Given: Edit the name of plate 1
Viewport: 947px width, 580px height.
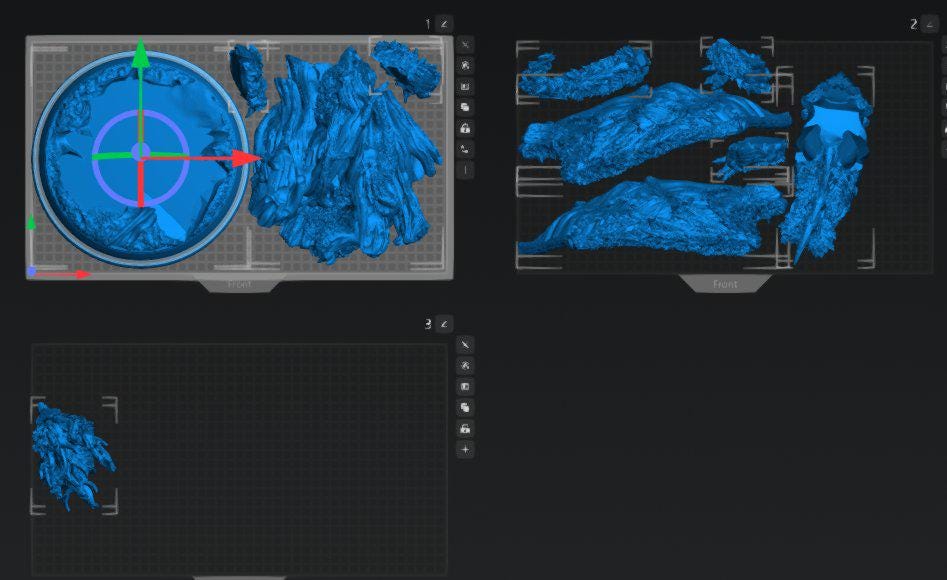Looking at the screenshot, I should pyautogui.click(x=445, y=24).
